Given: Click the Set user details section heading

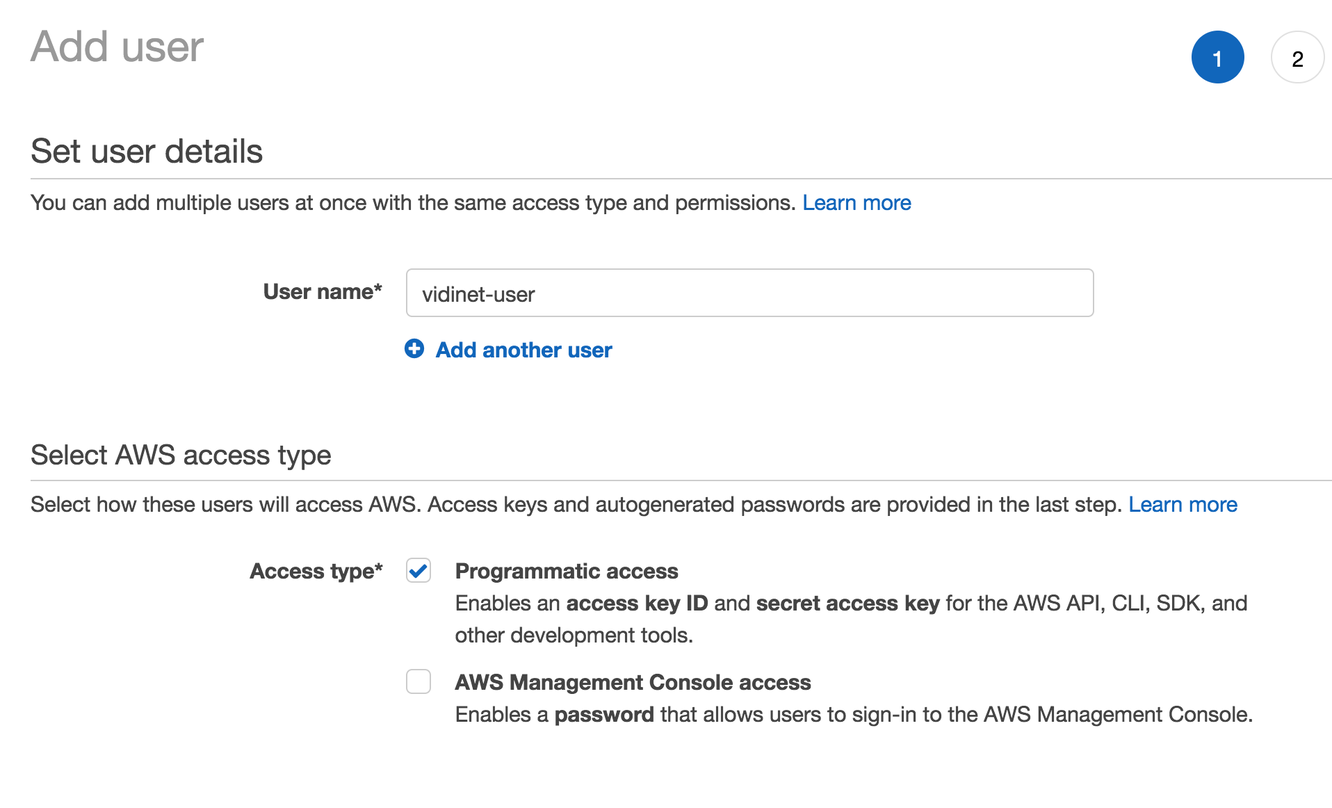Looking at the screenshot, I should (147, 152).
